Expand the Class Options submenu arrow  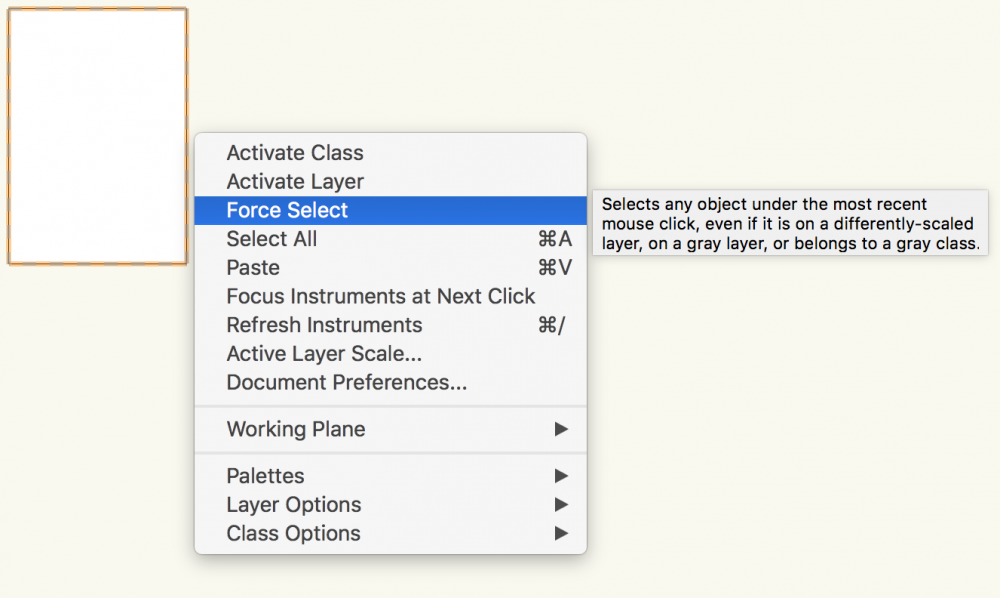pos(562,533)
